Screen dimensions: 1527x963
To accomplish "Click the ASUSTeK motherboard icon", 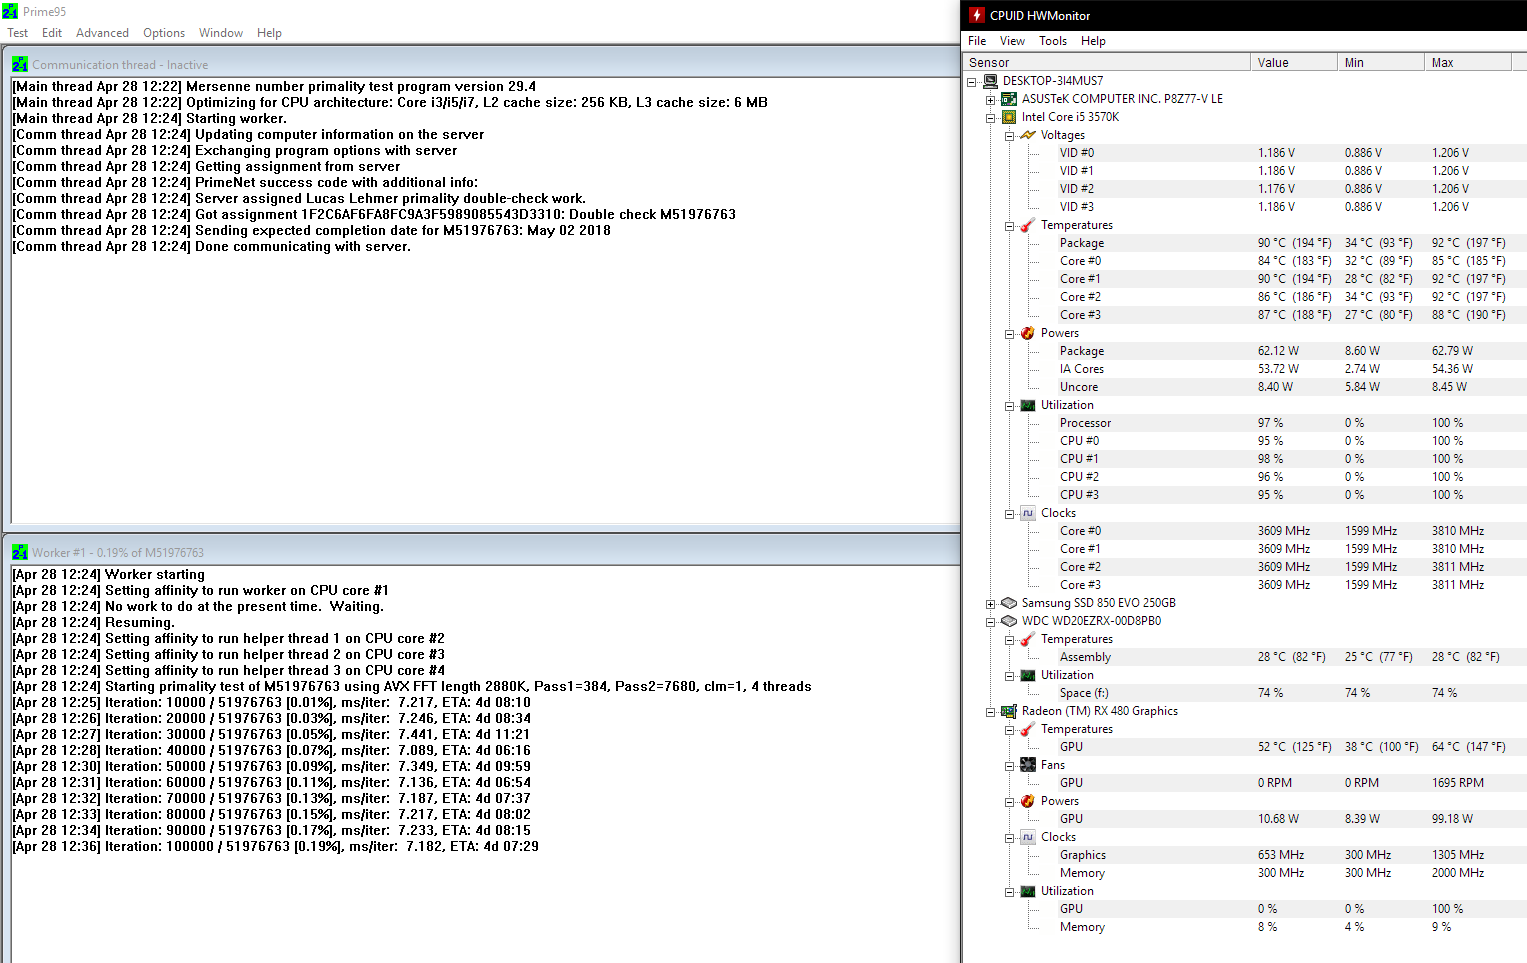I will [x=1009, y=99].
